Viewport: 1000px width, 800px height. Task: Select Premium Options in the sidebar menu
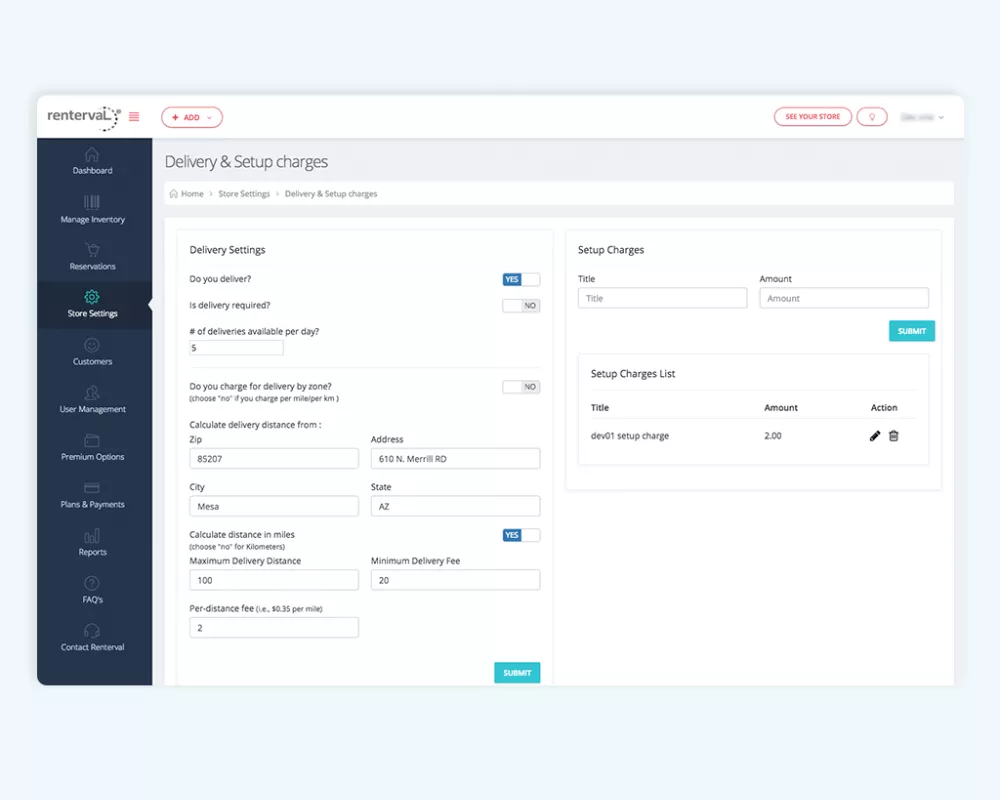92,447
